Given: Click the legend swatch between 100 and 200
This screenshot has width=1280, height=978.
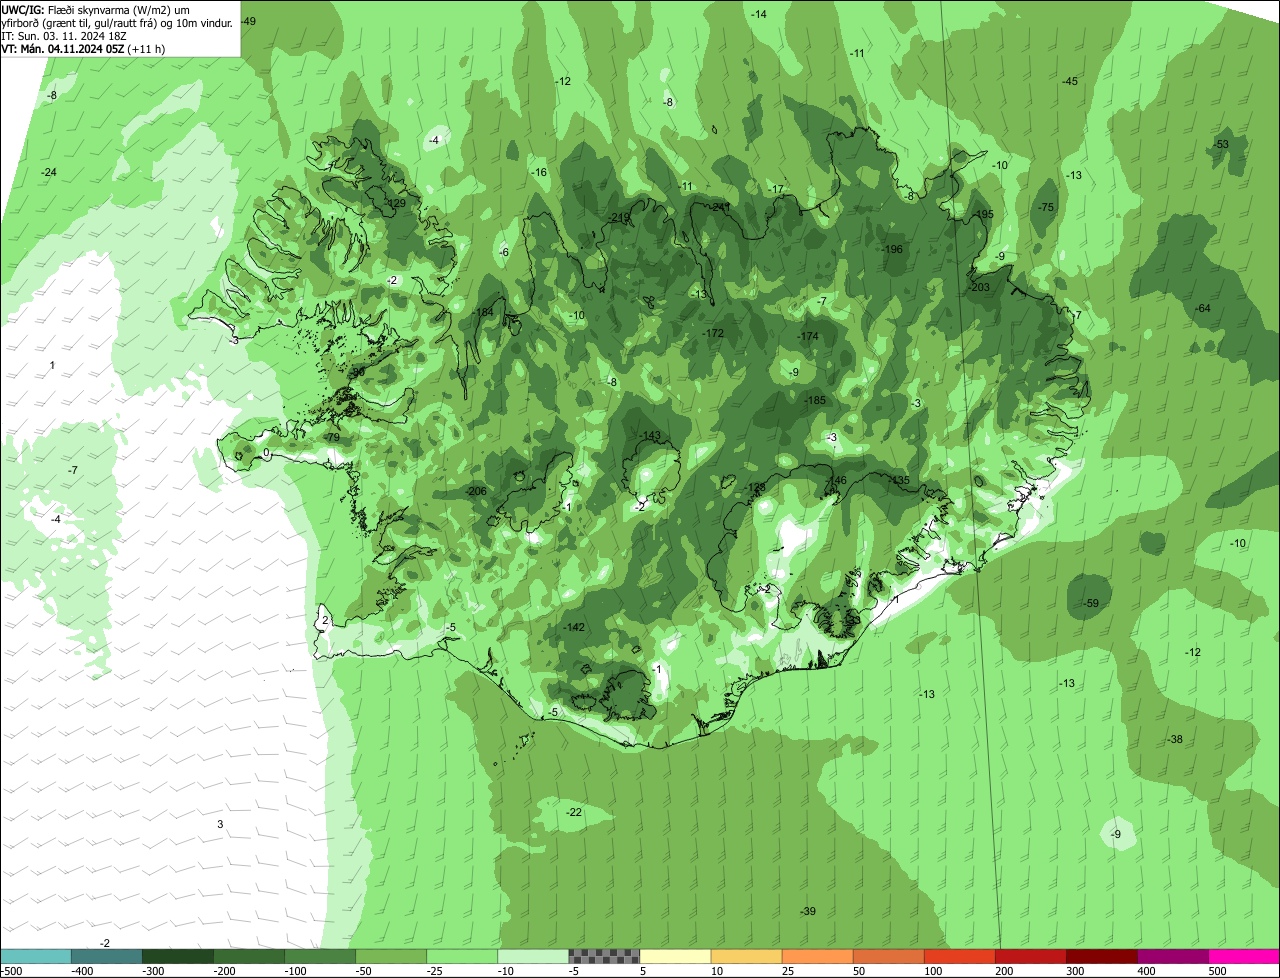Looking at the screenshot, I should point(959,956).
